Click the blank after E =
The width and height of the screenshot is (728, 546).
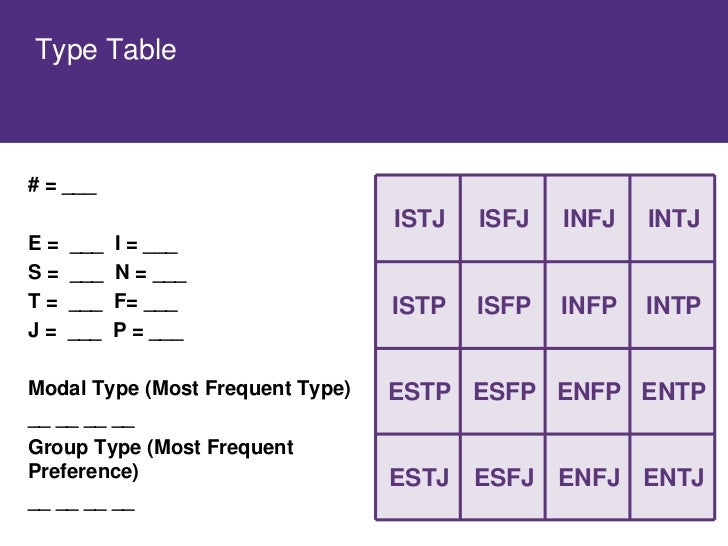[87, 251]
